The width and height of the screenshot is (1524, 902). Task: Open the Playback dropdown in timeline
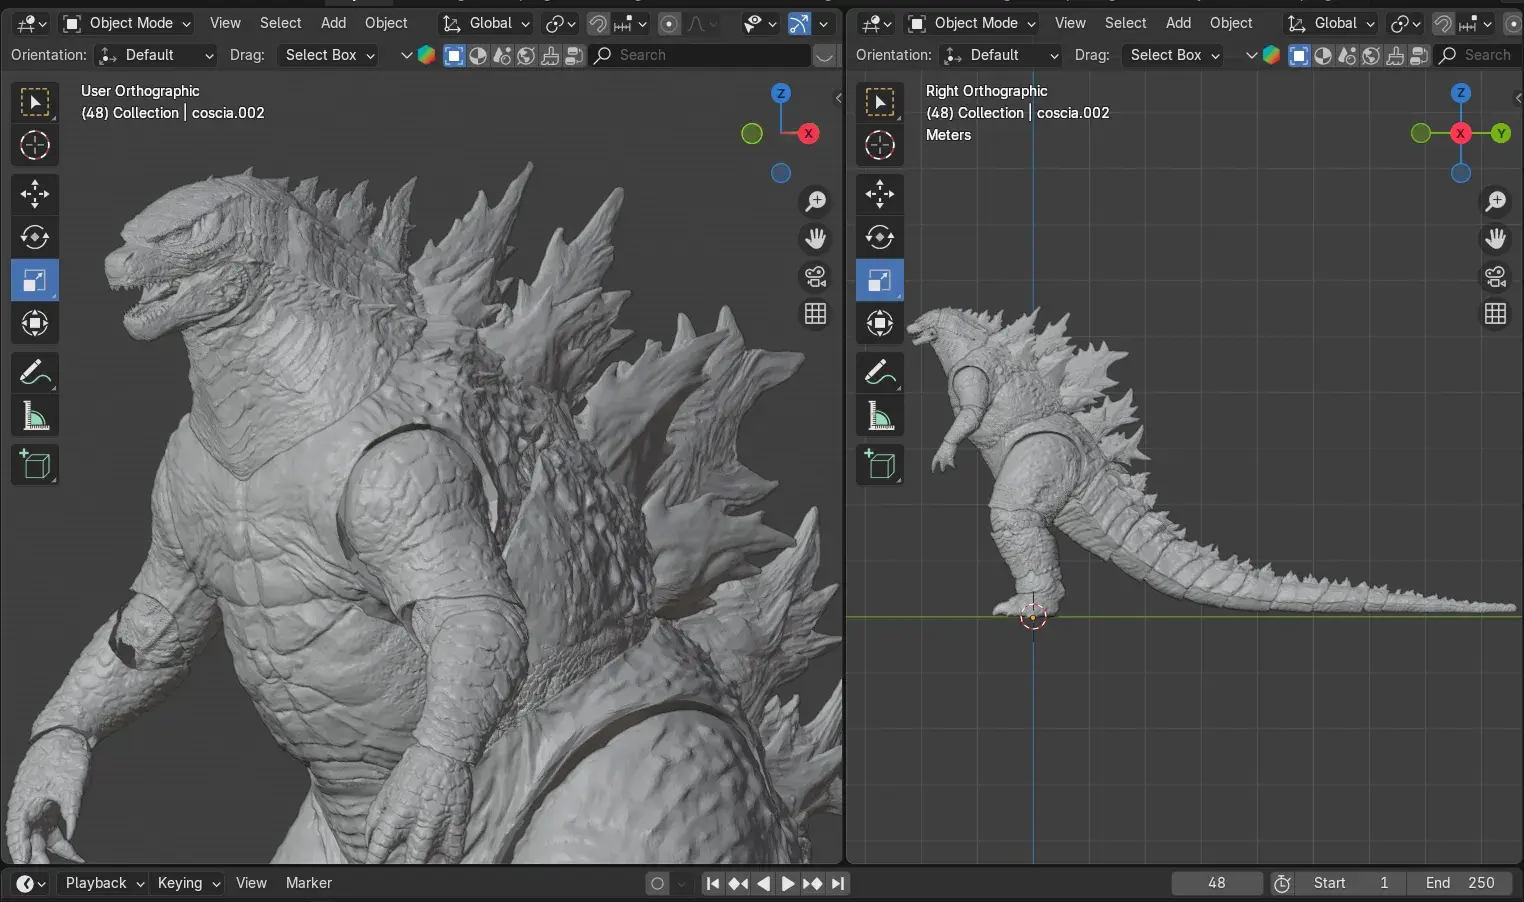(104, 883)
